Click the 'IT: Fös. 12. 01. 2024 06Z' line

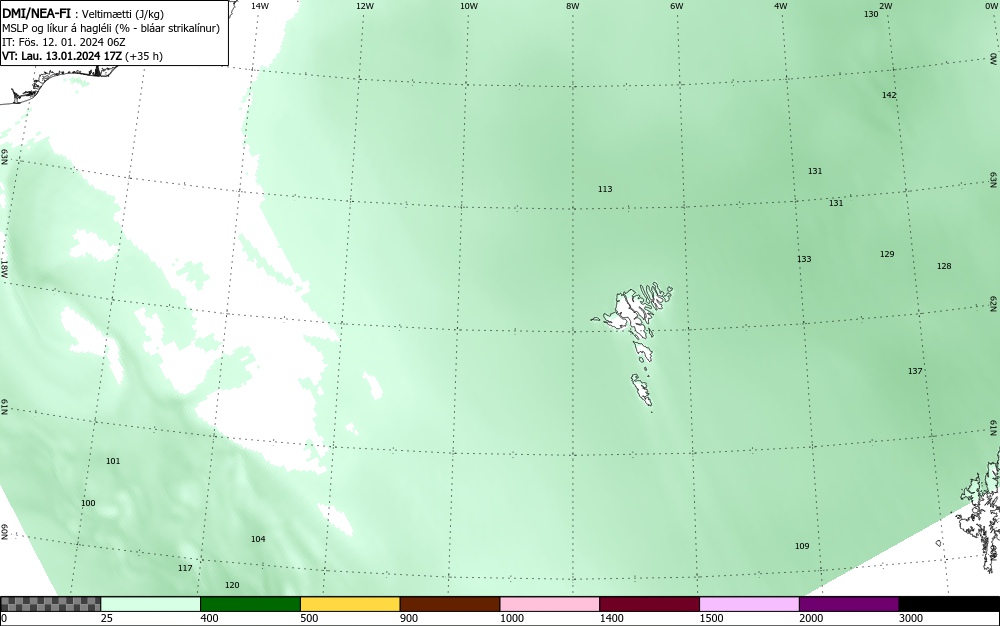(64, 42)
